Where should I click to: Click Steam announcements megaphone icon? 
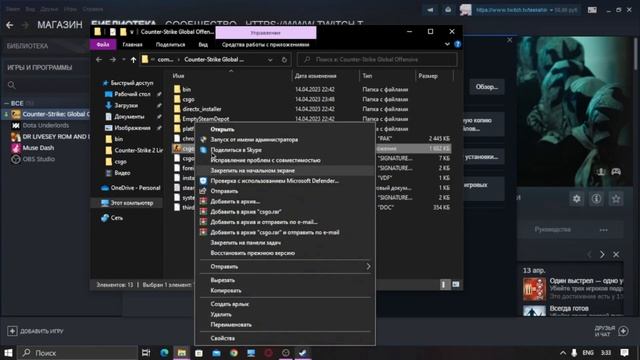(430, 10)
